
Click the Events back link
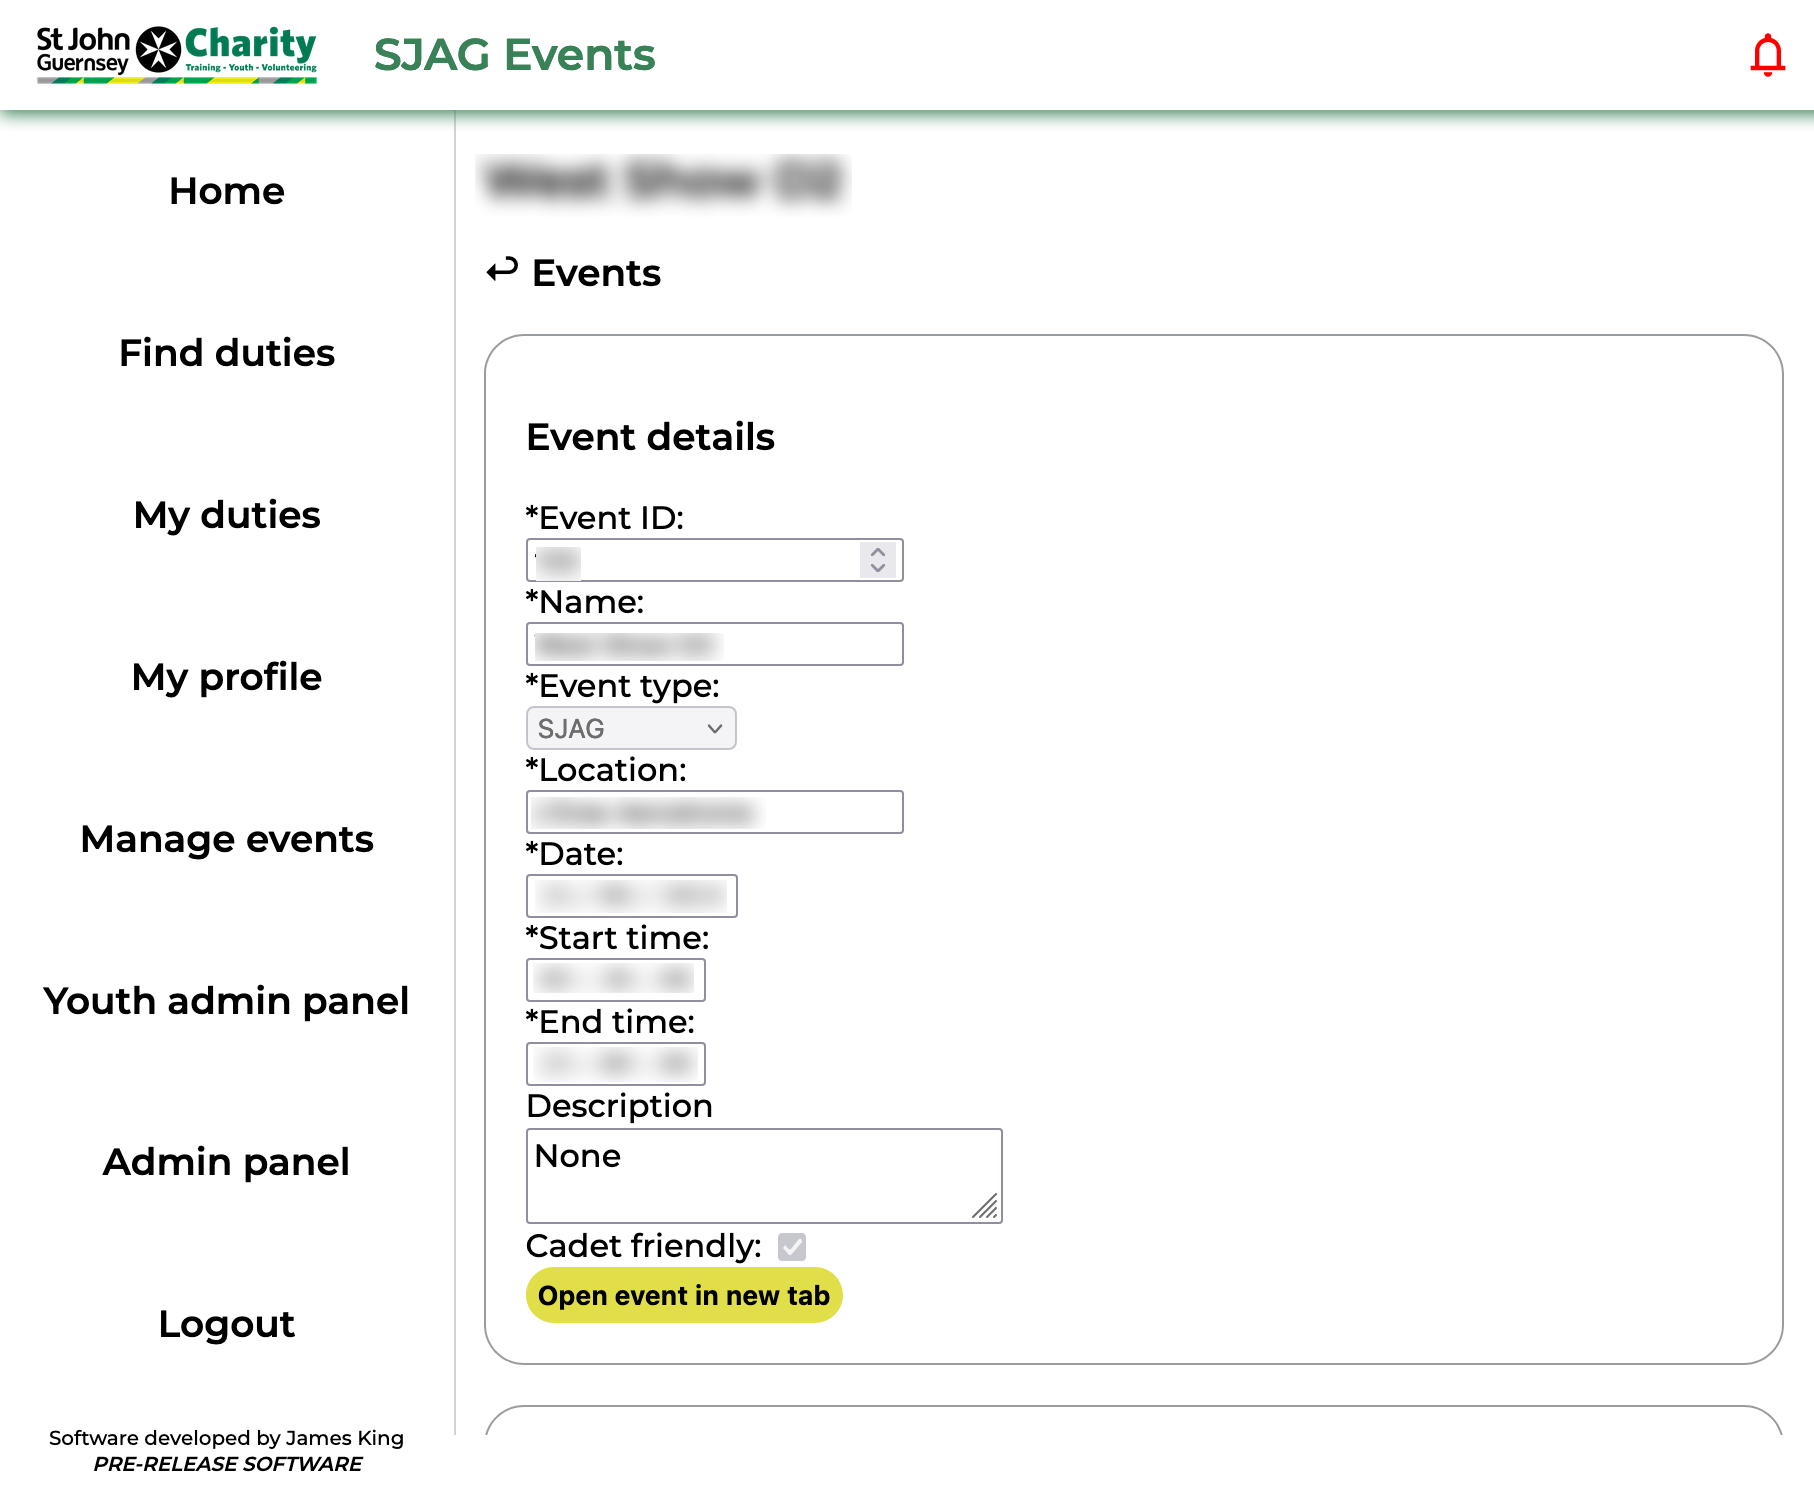(596, 273)
